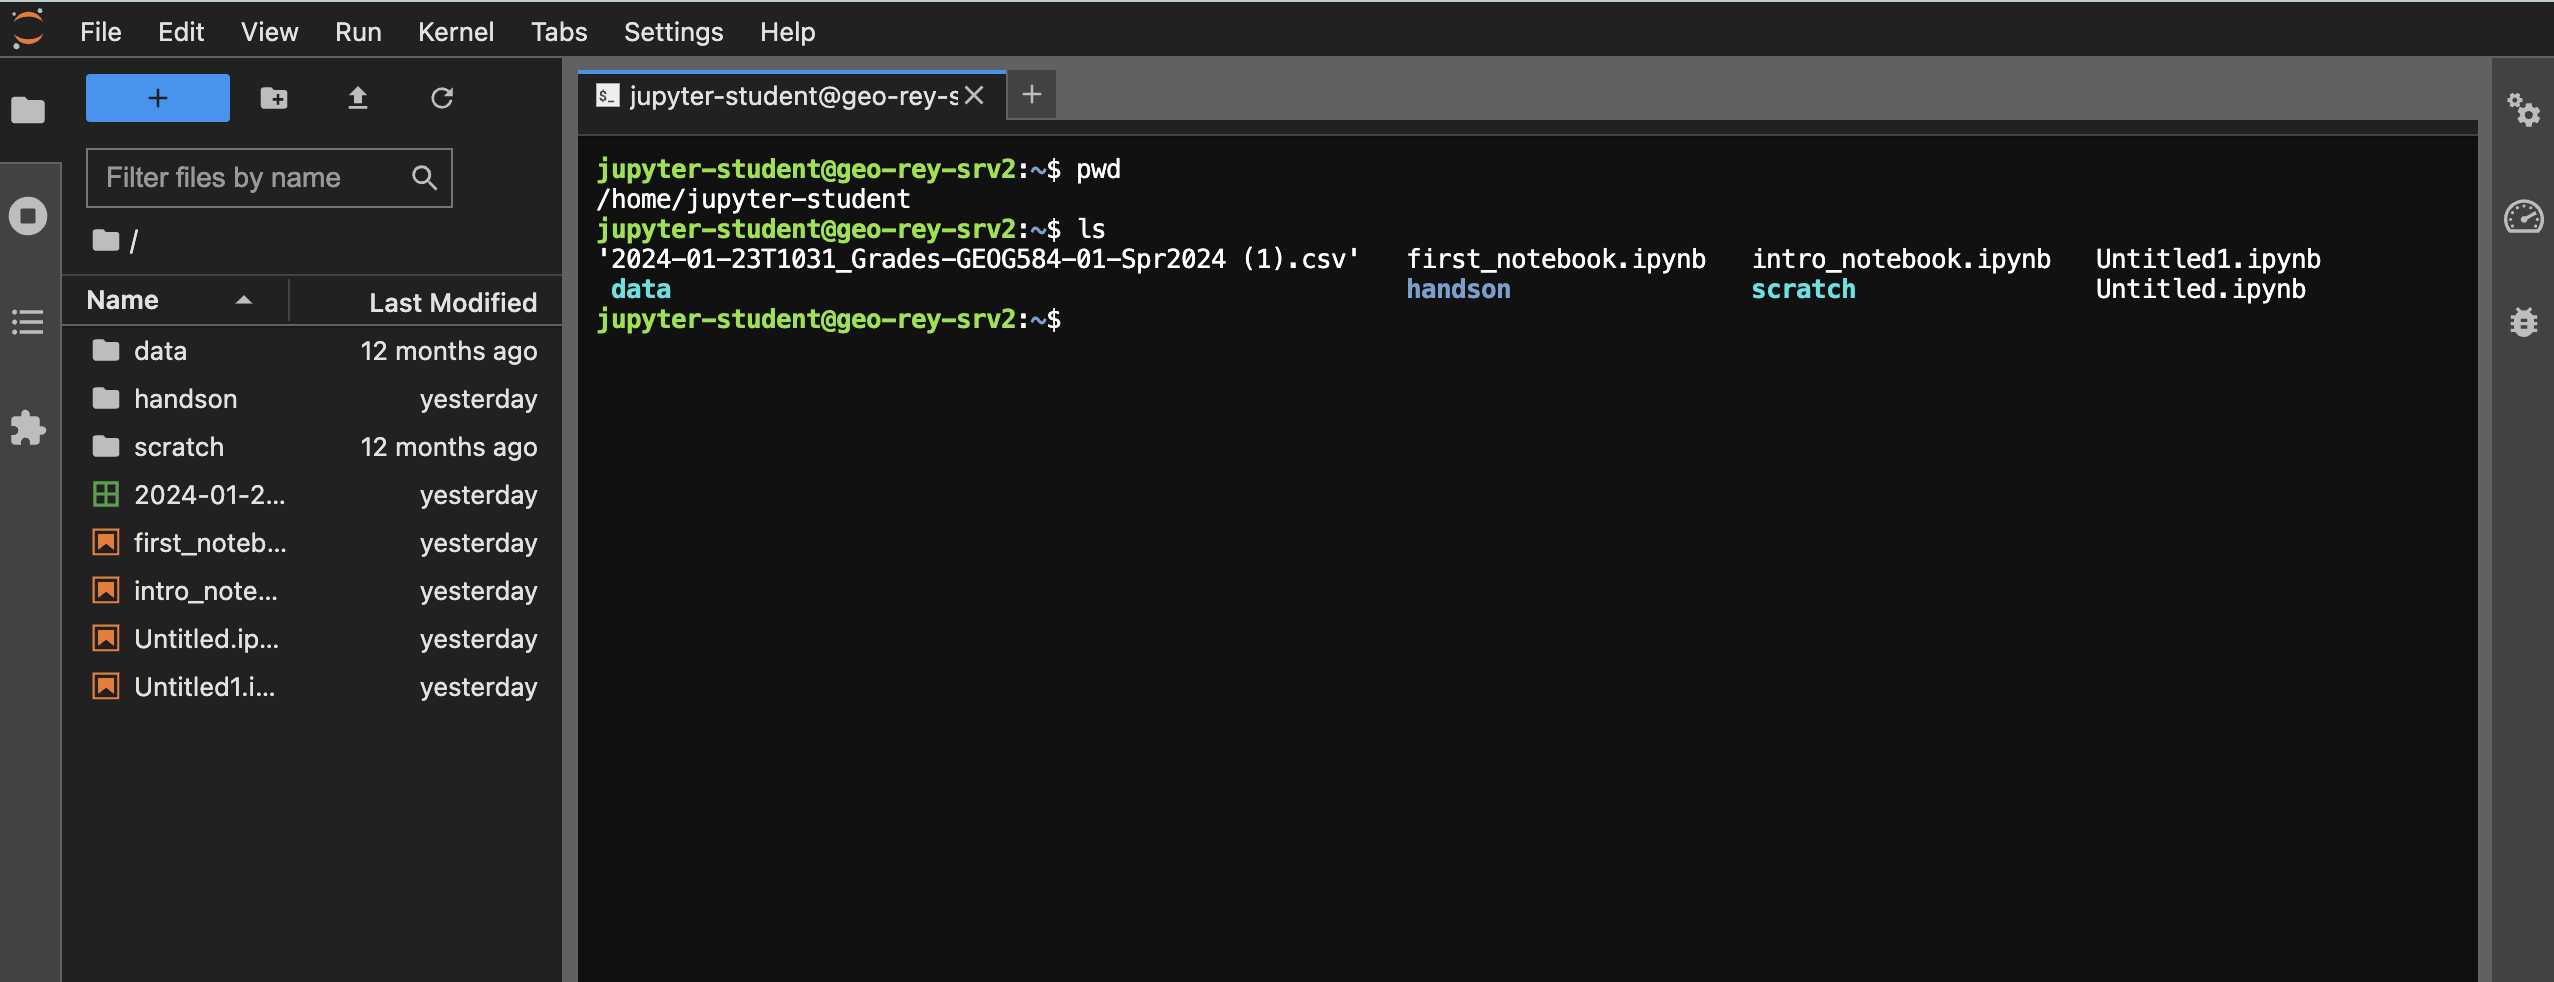Open the Kernel menu

pos(455,32)
